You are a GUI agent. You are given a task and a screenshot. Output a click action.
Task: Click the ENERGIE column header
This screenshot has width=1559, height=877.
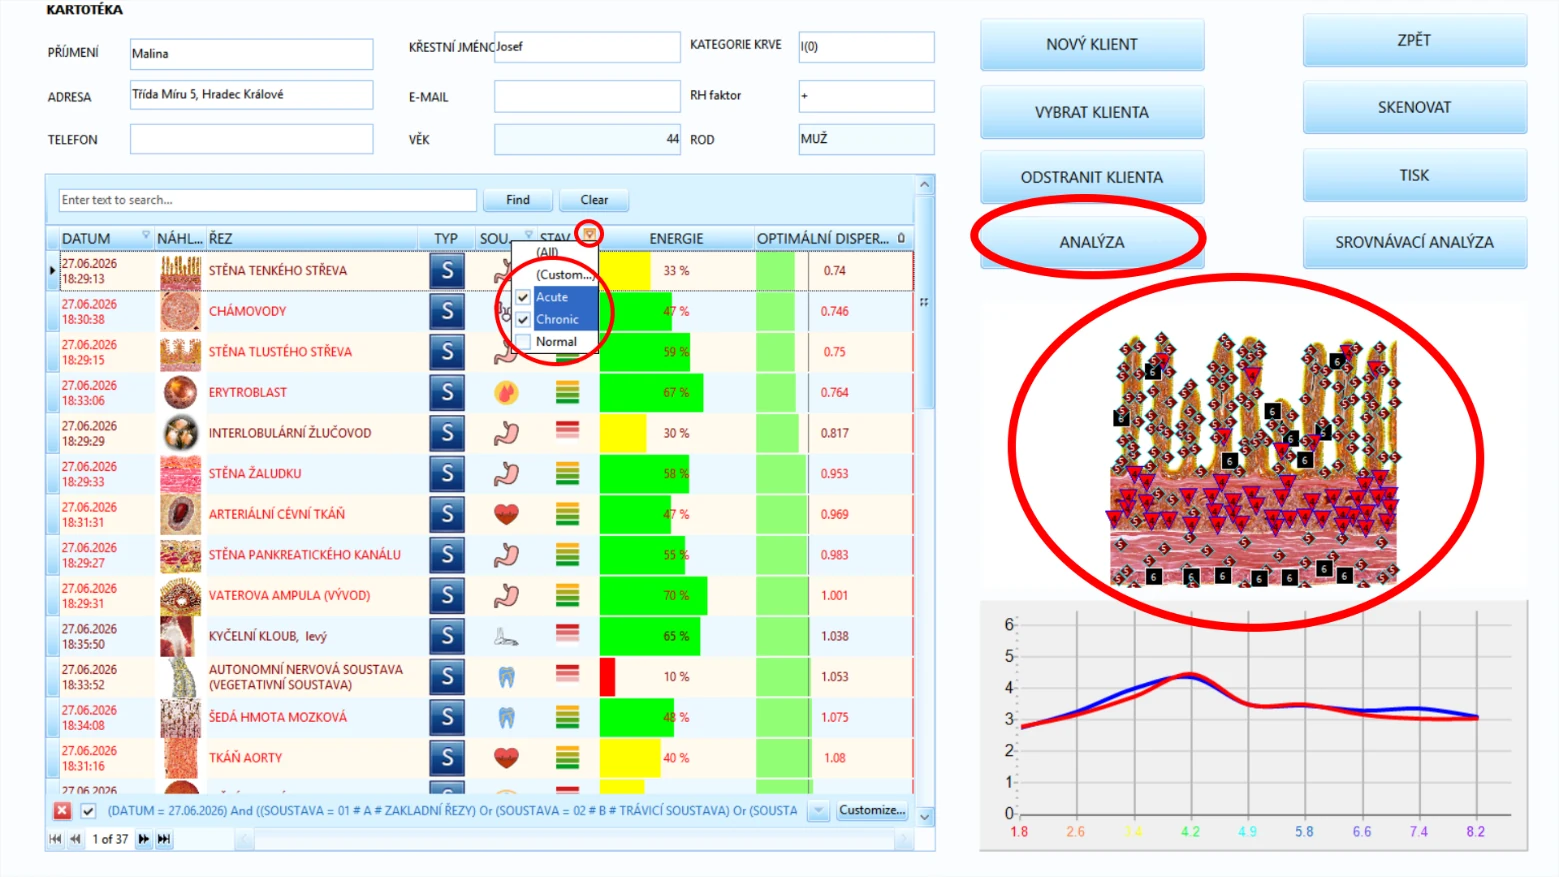[676, 238]
